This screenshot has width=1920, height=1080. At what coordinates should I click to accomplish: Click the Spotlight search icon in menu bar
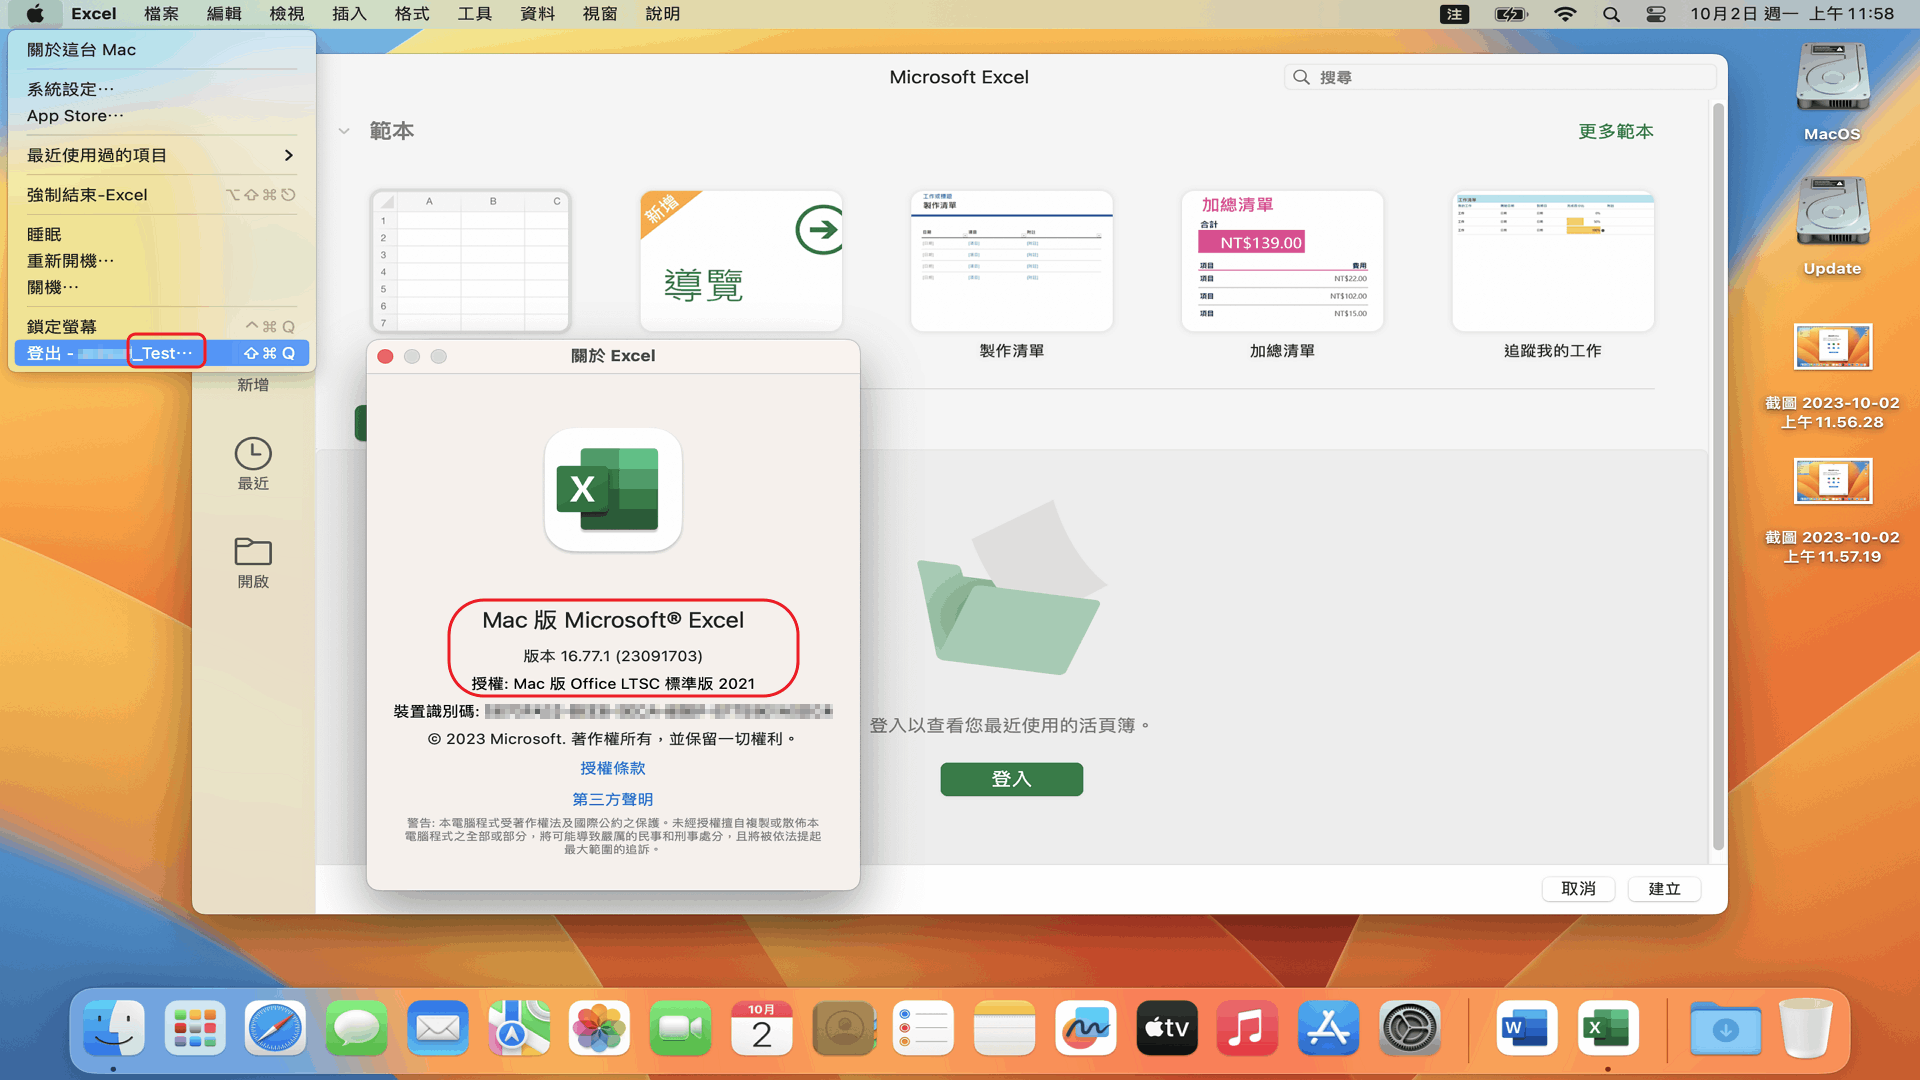coord(1611,14)
